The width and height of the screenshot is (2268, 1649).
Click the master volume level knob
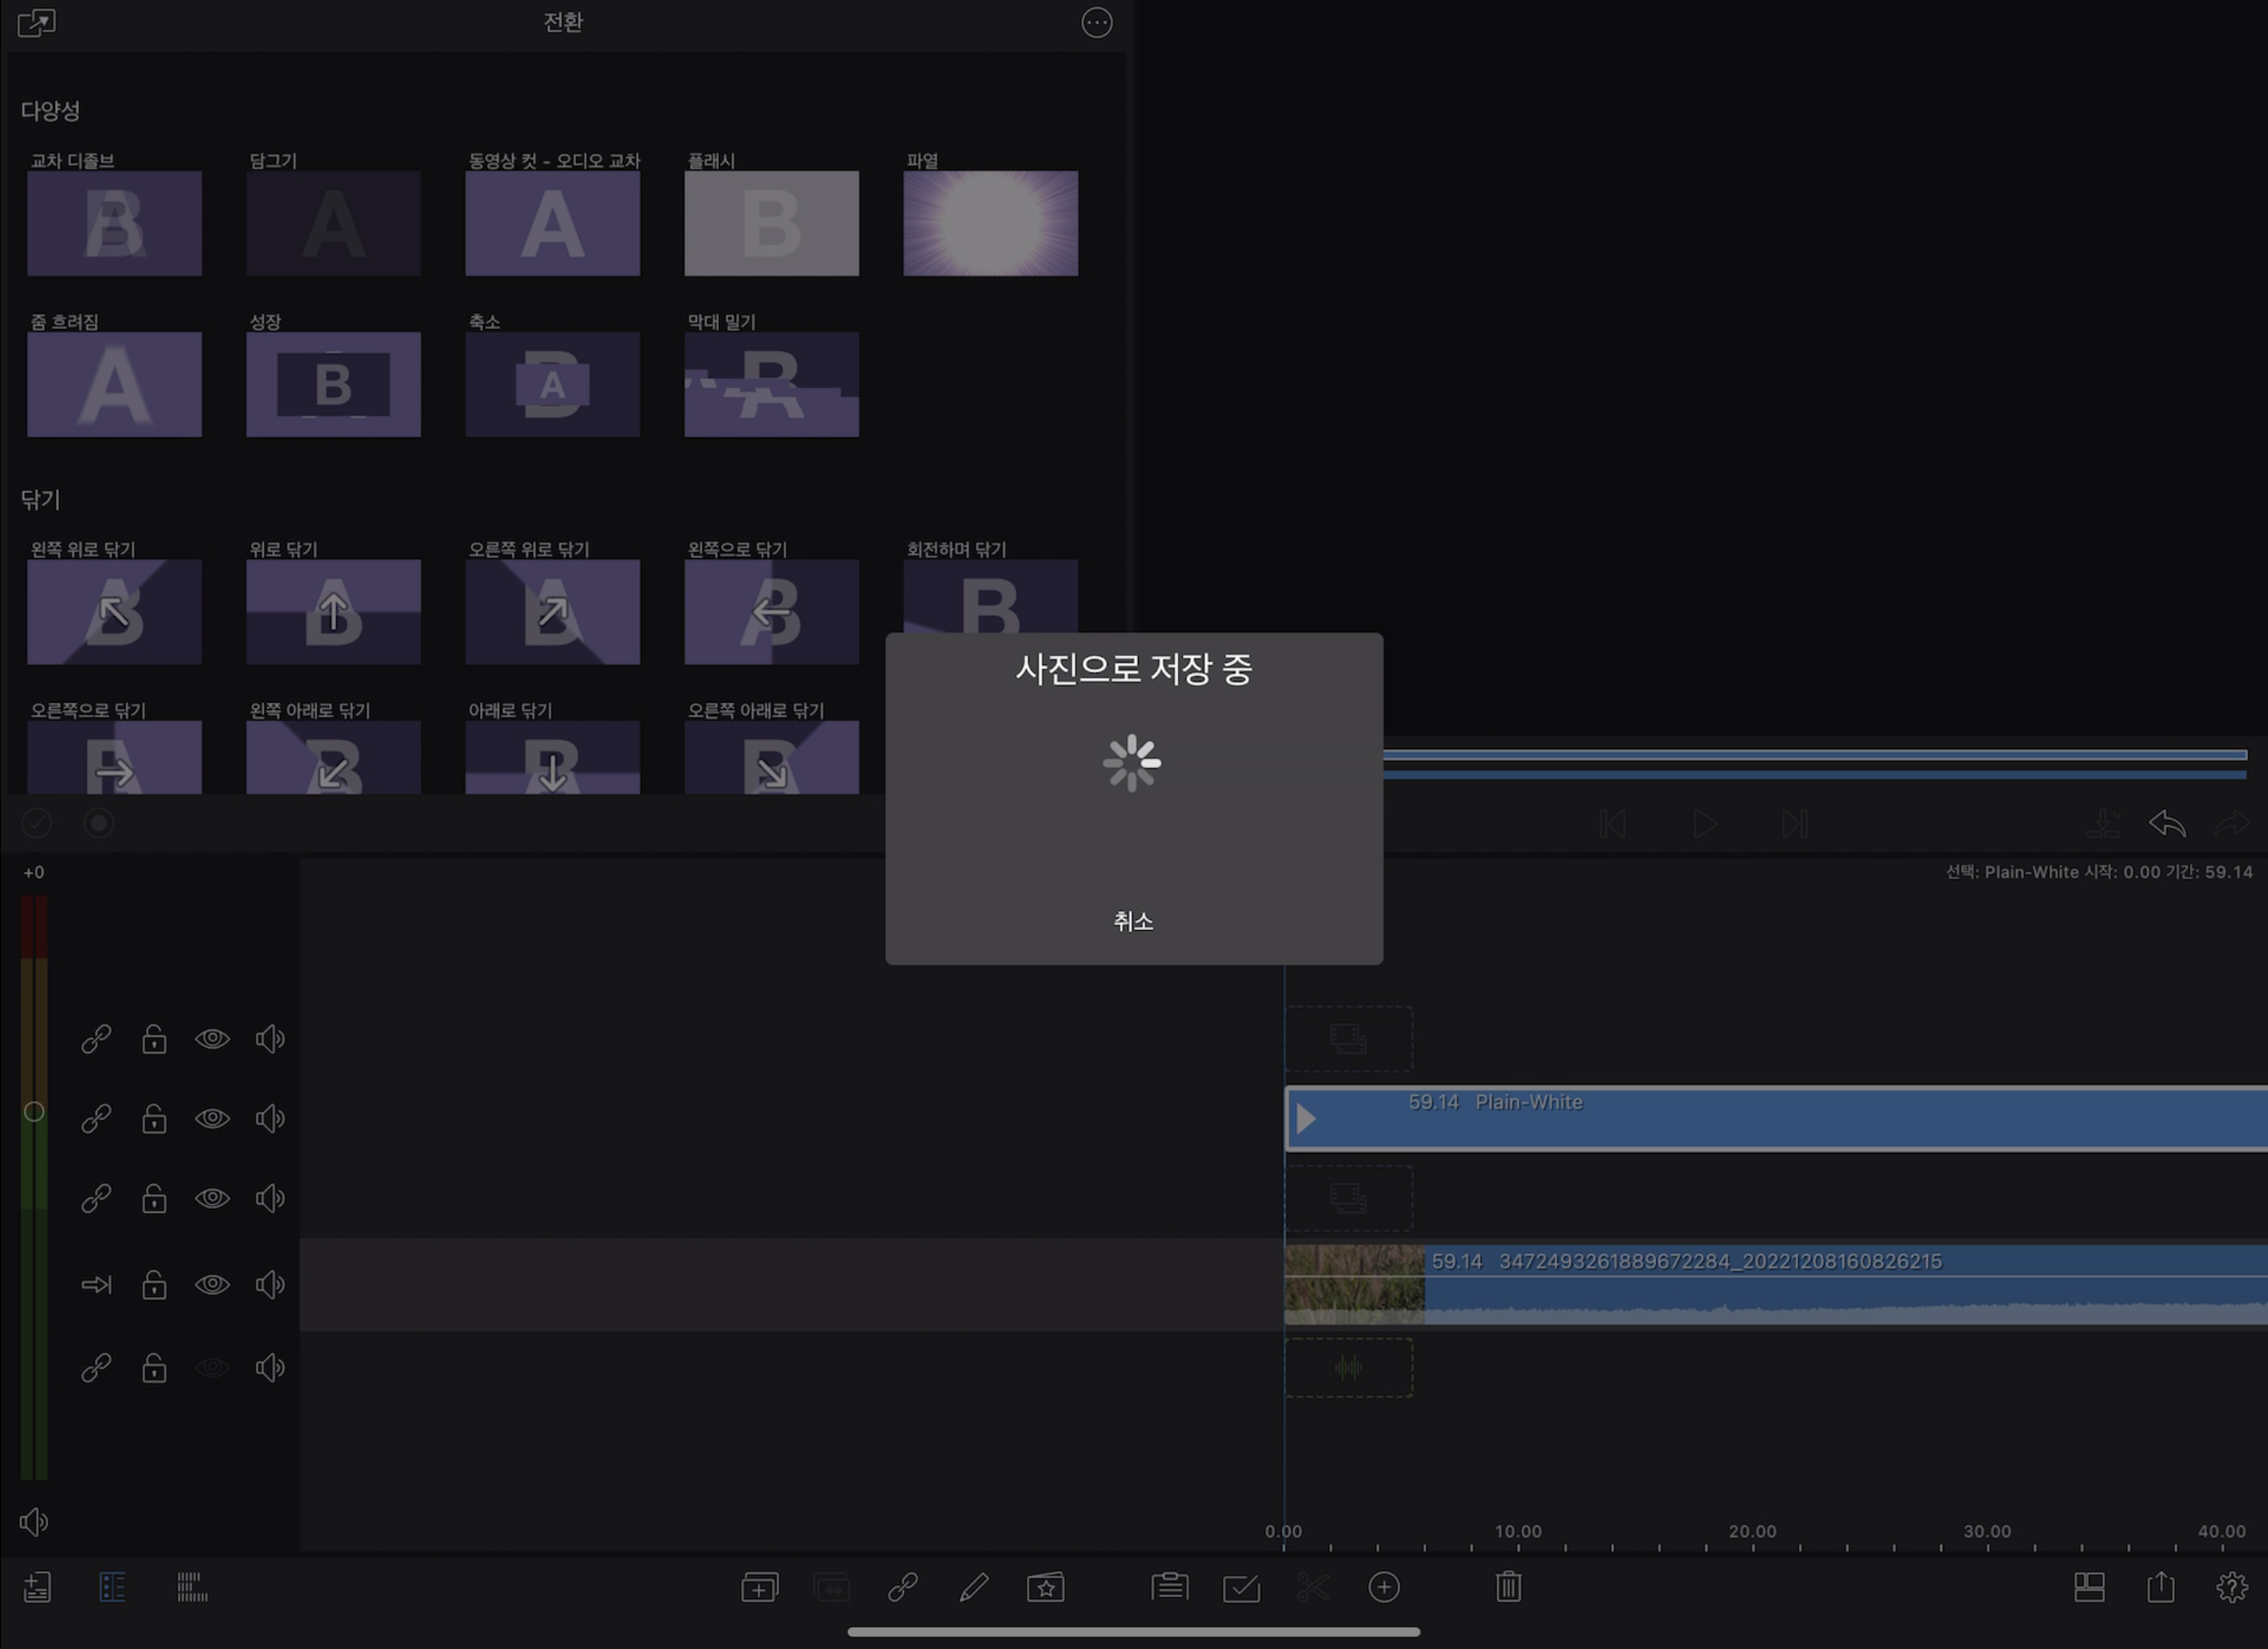tap(34, 1112)
